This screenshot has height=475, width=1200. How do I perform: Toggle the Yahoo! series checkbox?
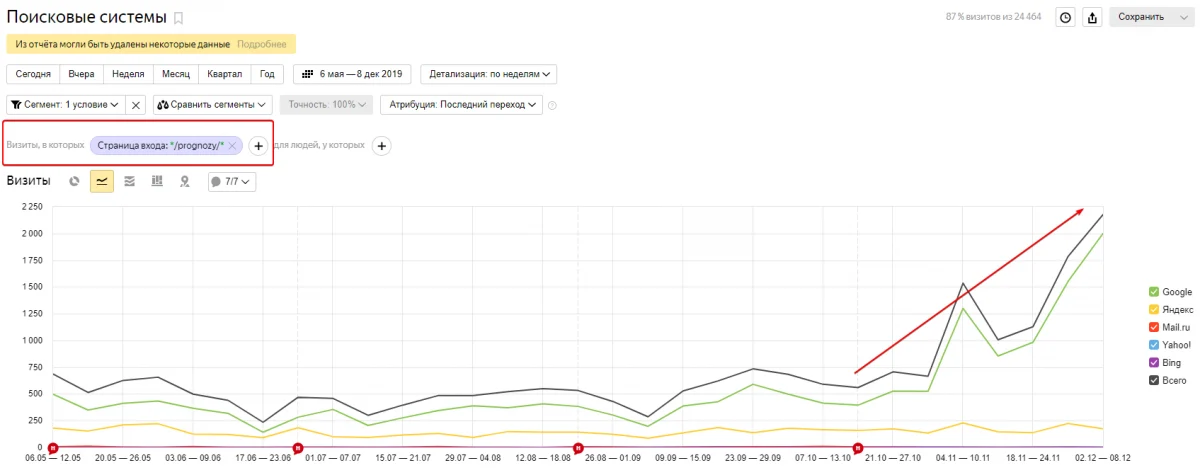pyautogui.click(x=1154, y=345)
